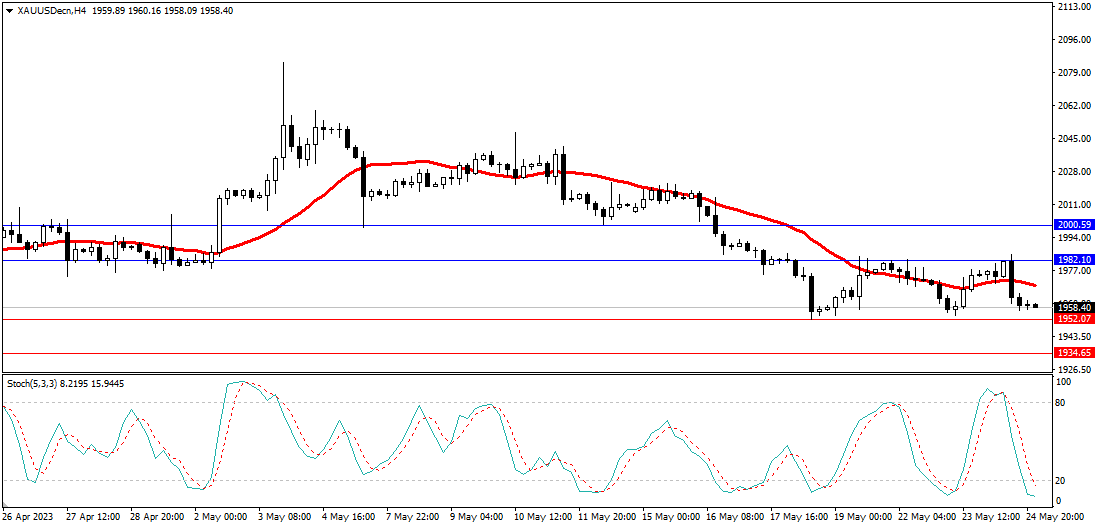Click the 9 May 04:00 time label
The height and width of the screenshot is (528, 1098).
tap(477, 517)
